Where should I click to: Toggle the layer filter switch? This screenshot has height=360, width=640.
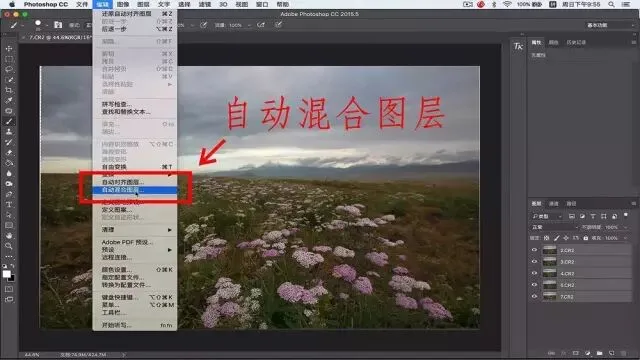coord(626,215)
